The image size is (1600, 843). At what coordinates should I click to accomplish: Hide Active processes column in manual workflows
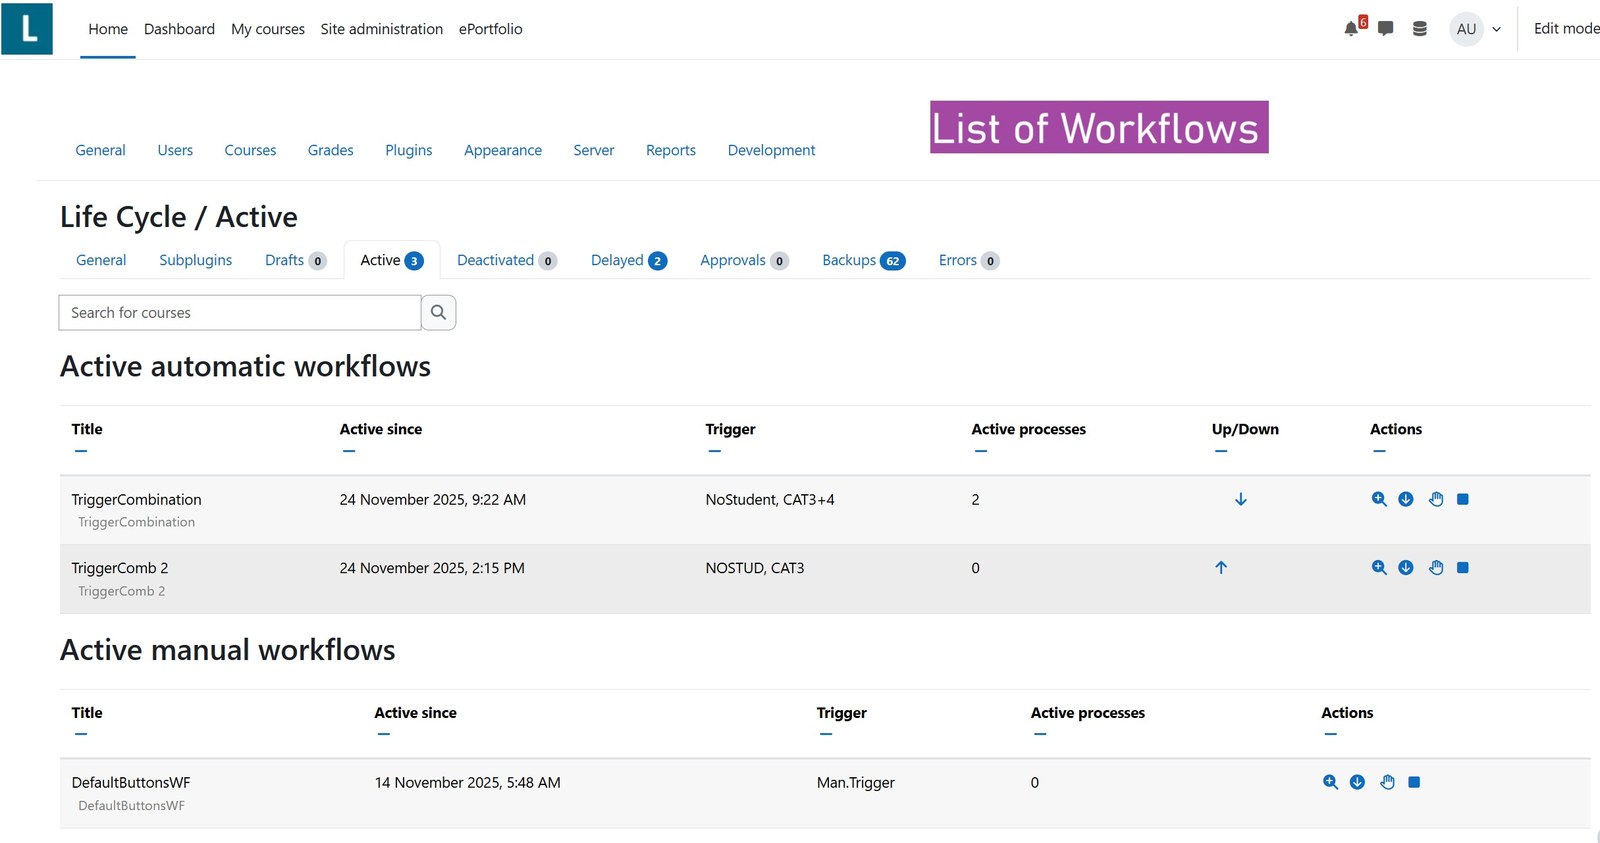pos(1040,735)
